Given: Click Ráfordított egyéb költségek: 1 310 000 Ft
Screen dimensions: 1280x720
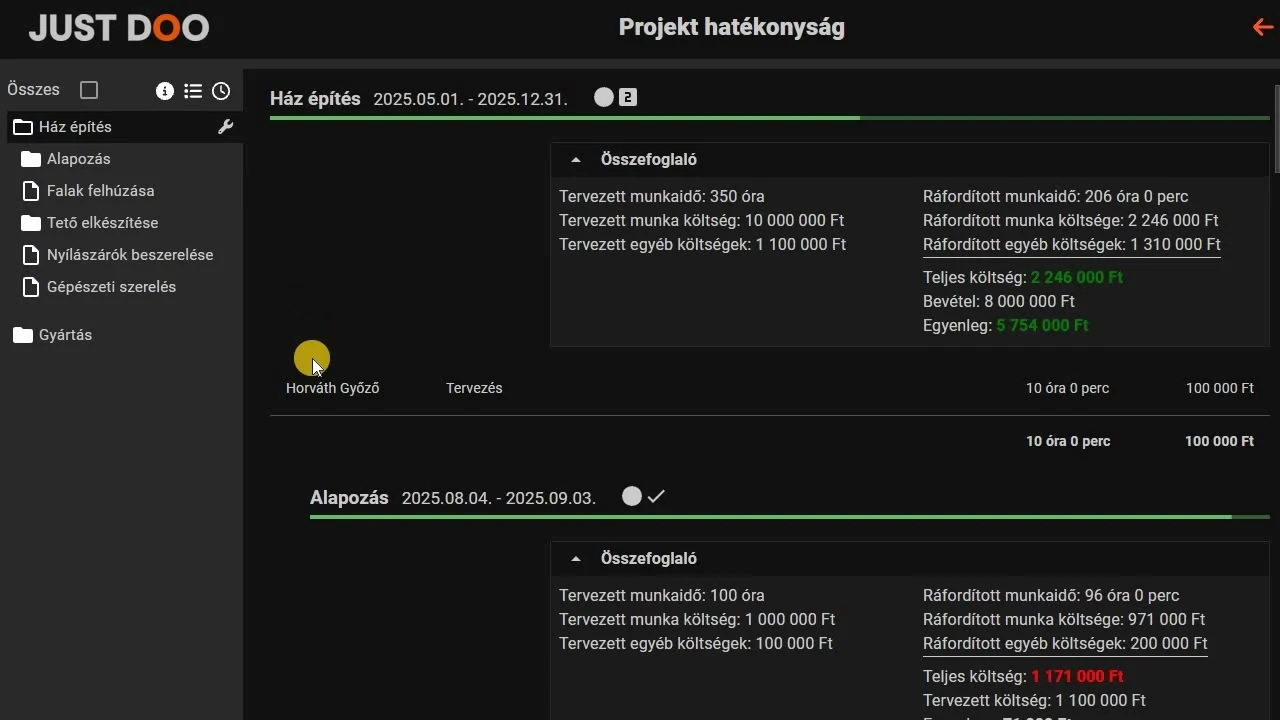Looking at the screenshot, I should coord(1072,245).
